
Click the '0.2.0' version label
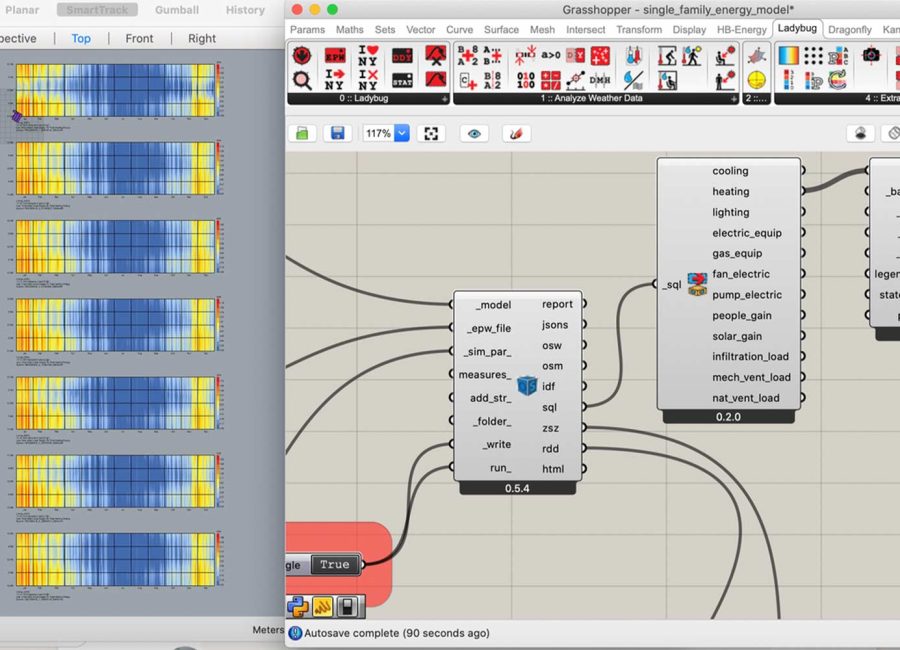point(728,417)
